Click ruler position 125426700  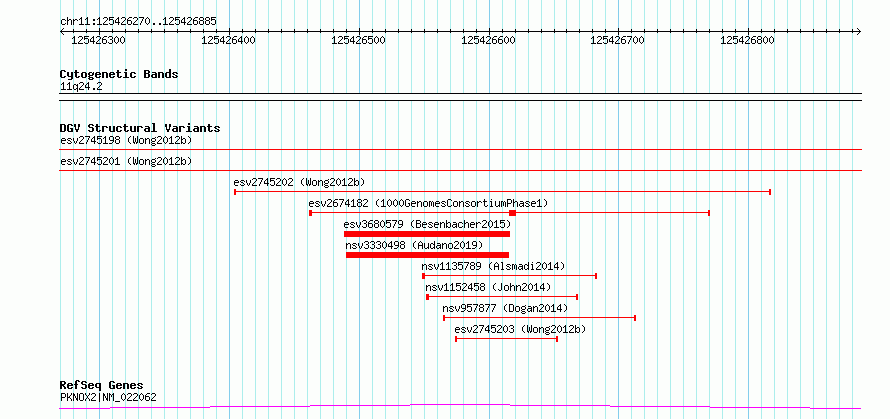pos(618,40)
